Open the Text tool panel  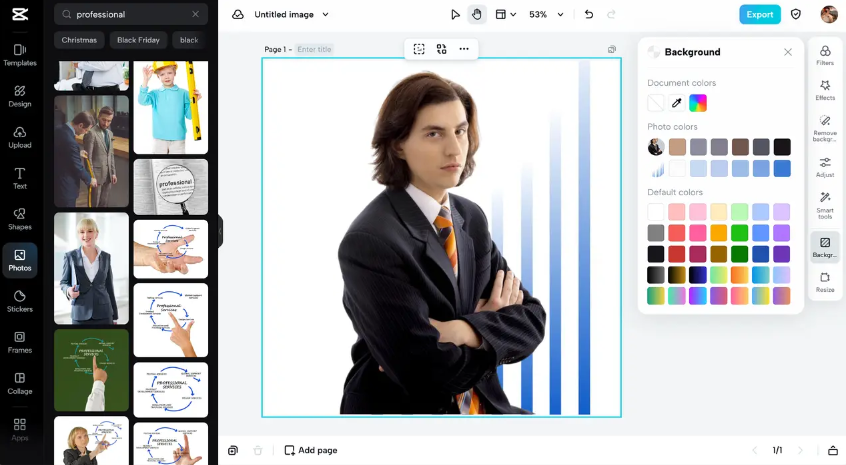(x=20, y=179)
